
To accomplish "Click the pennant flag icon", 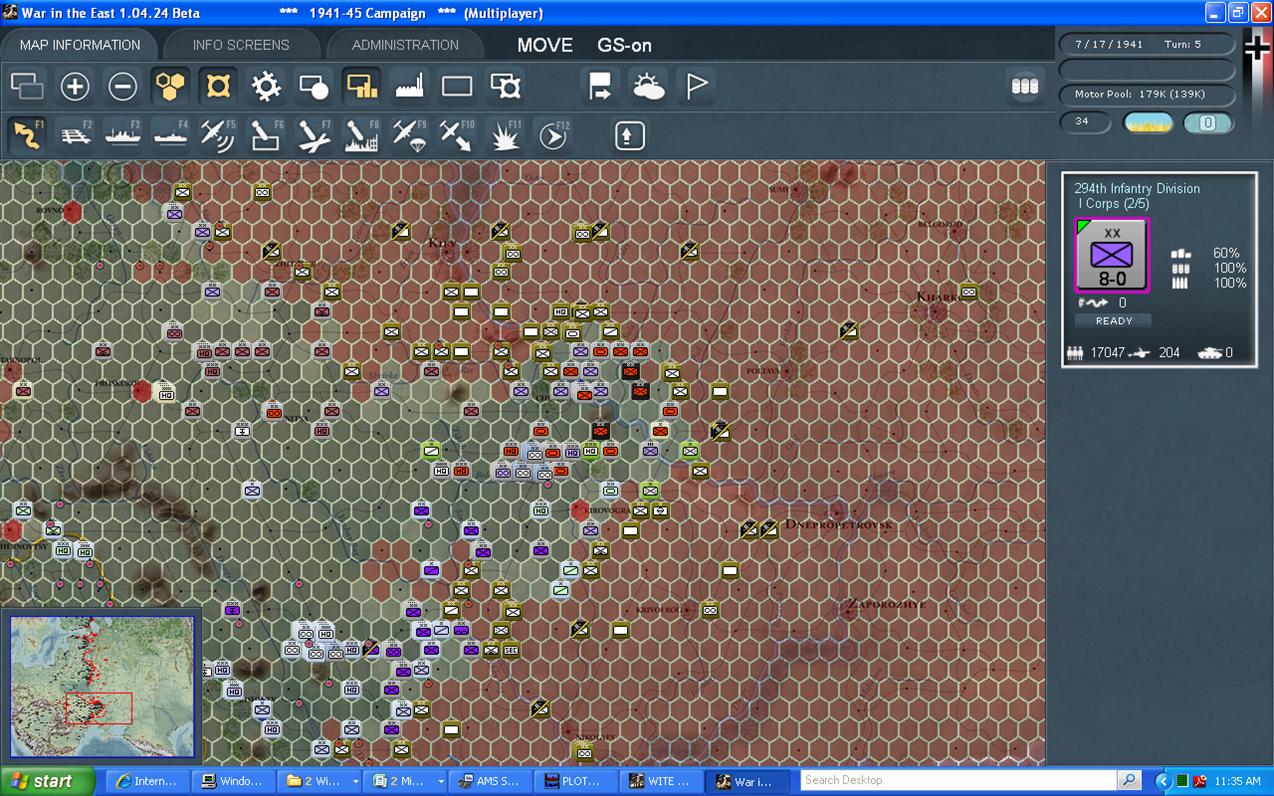I will 696,87.
